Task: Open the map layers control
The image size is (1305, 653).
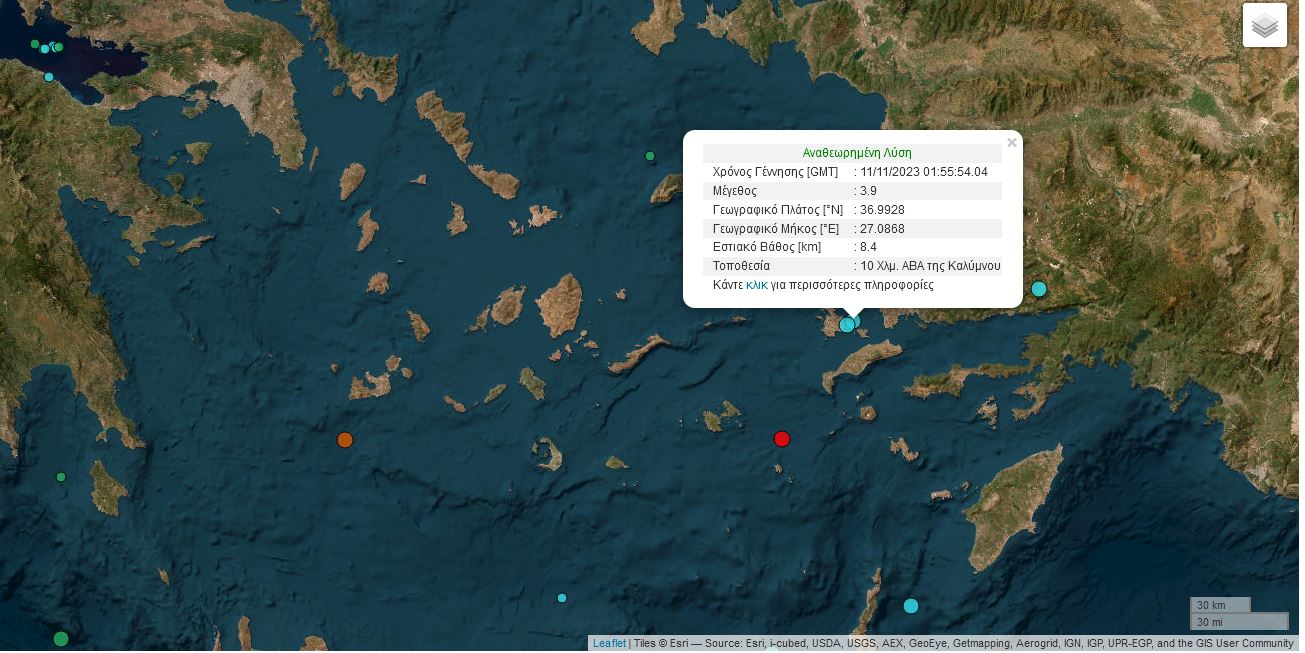Action: 1264,26
